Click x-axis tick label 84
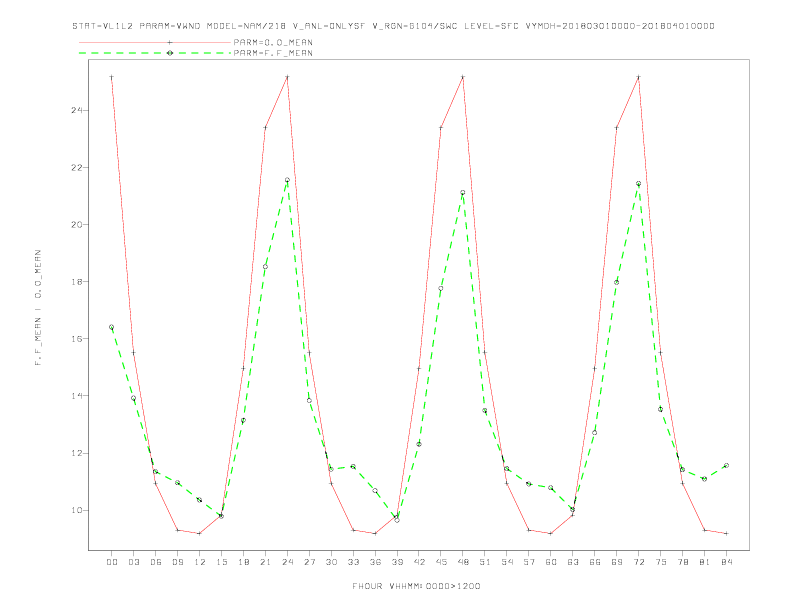 (726, 562)
